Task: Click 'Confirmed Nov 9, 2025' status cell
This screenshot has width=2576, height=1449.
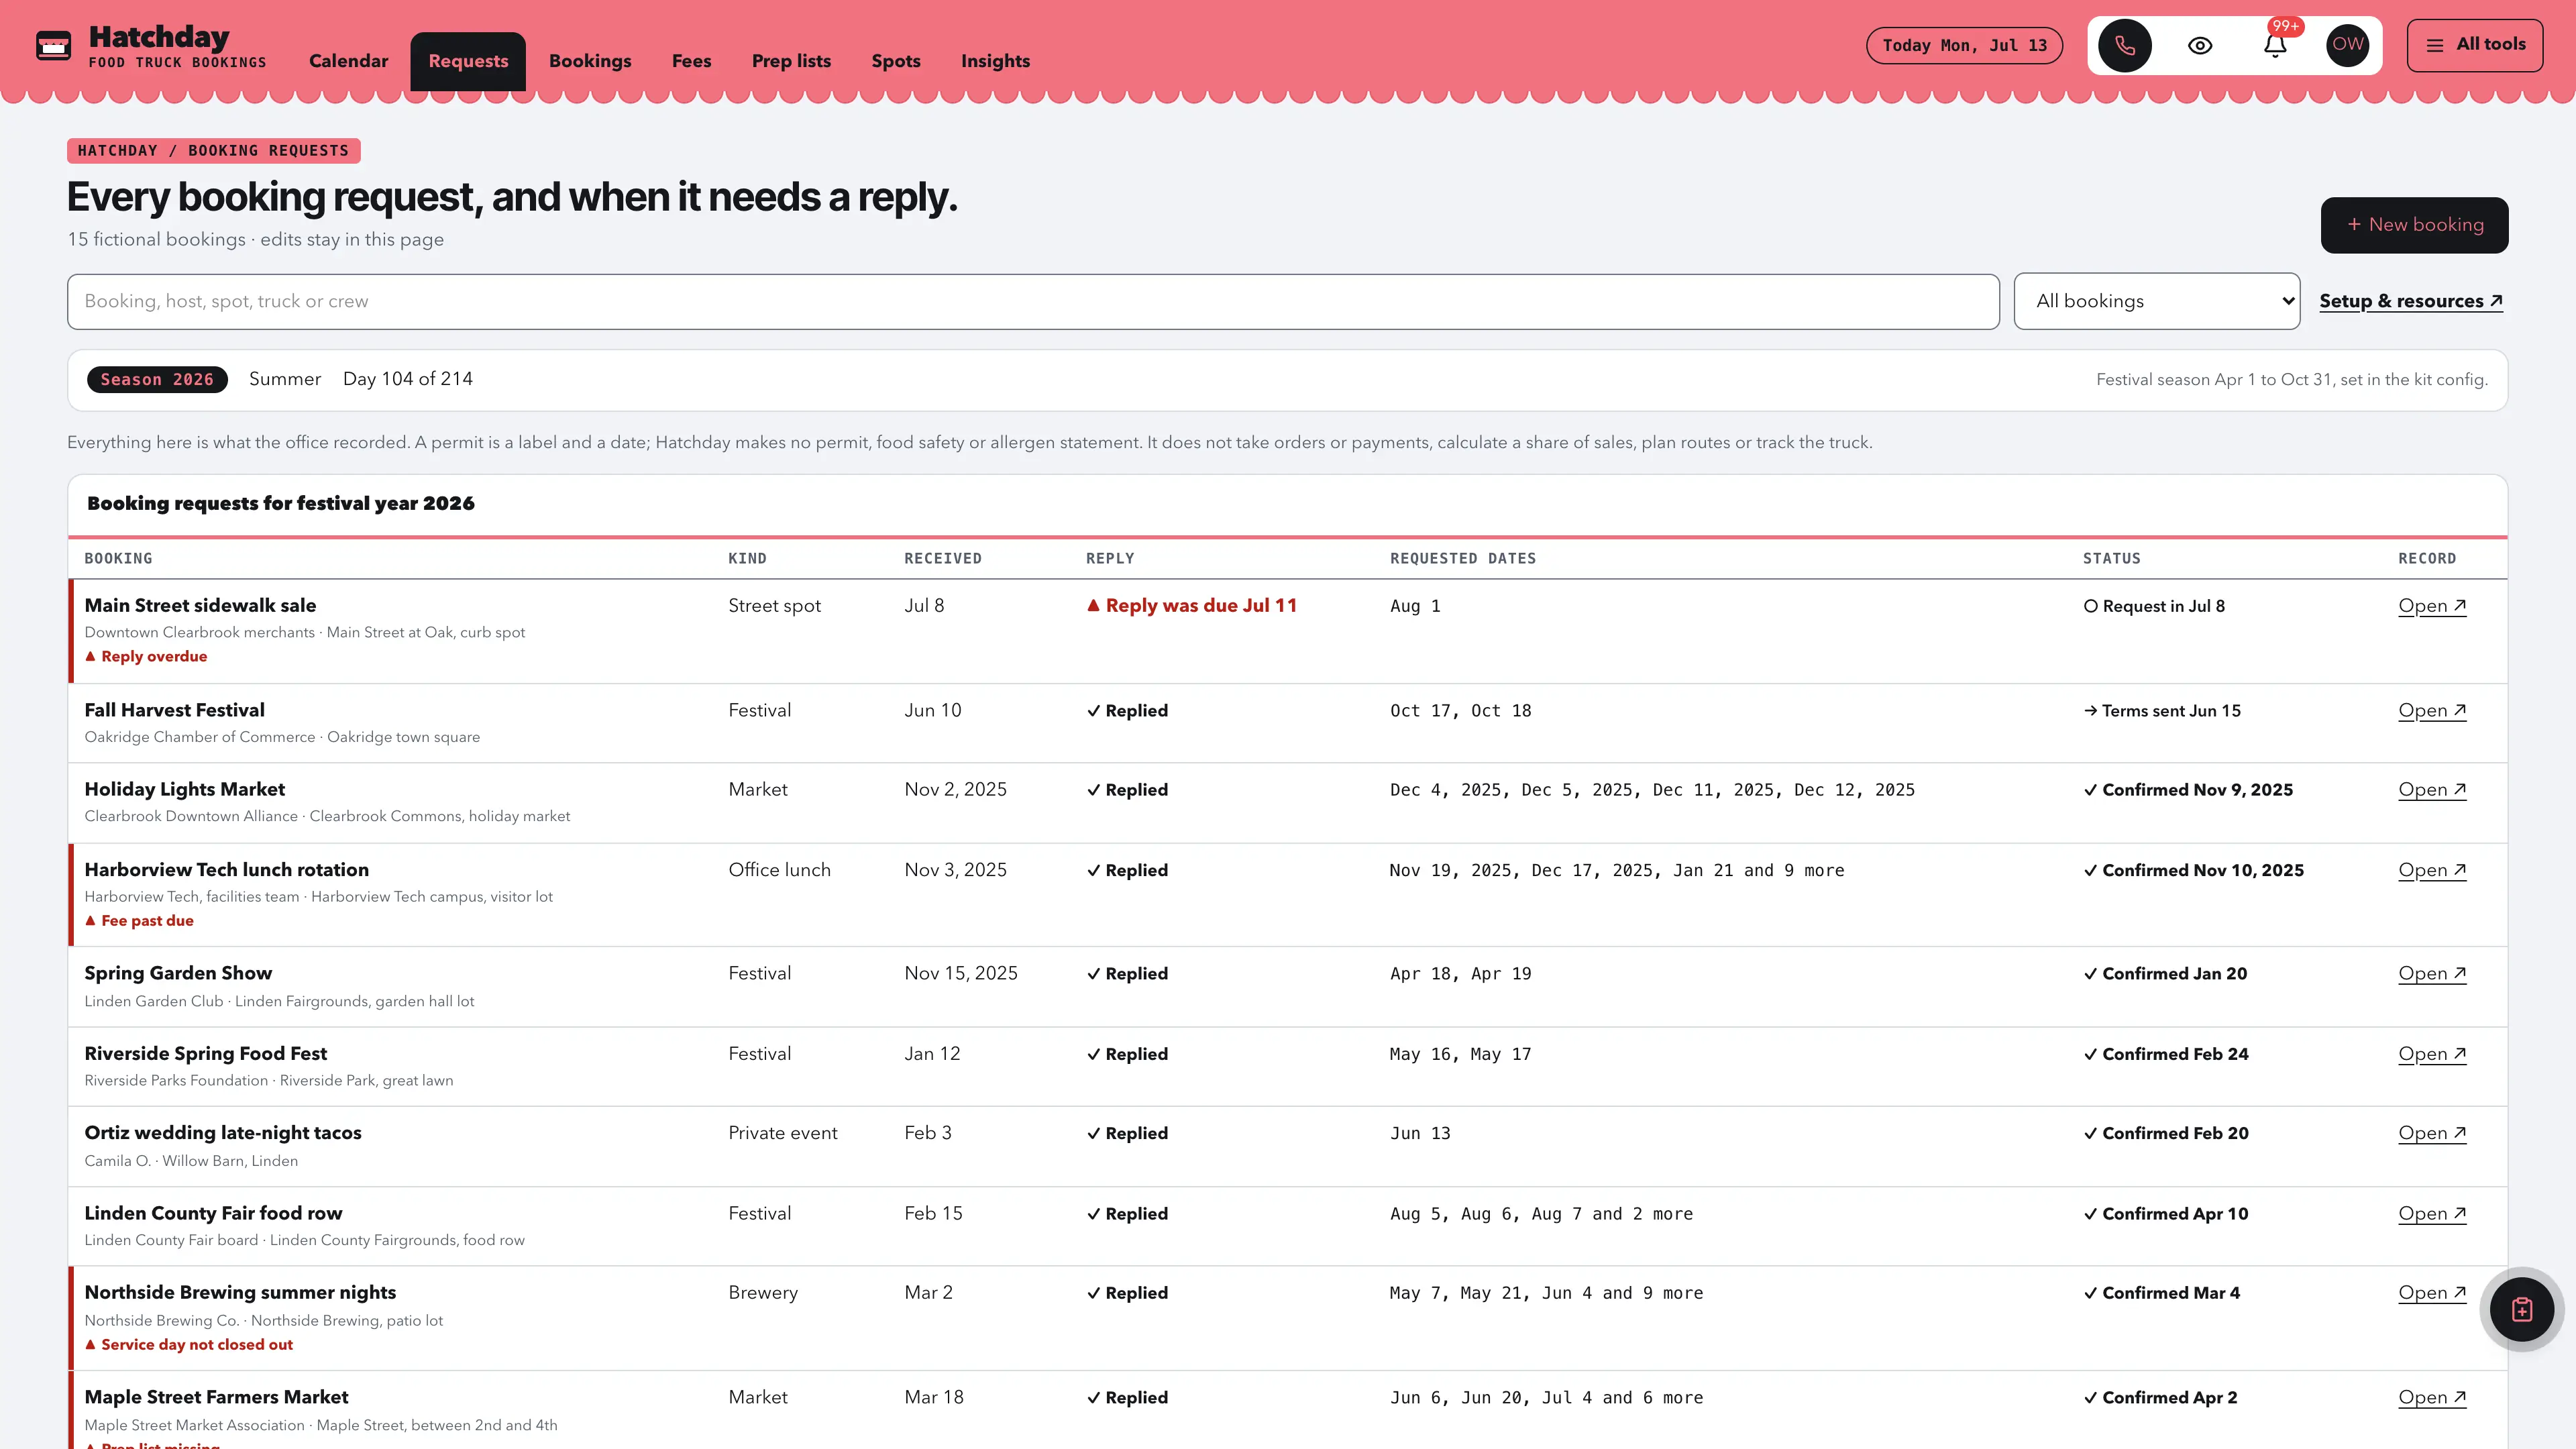Action: (2188, 790)
